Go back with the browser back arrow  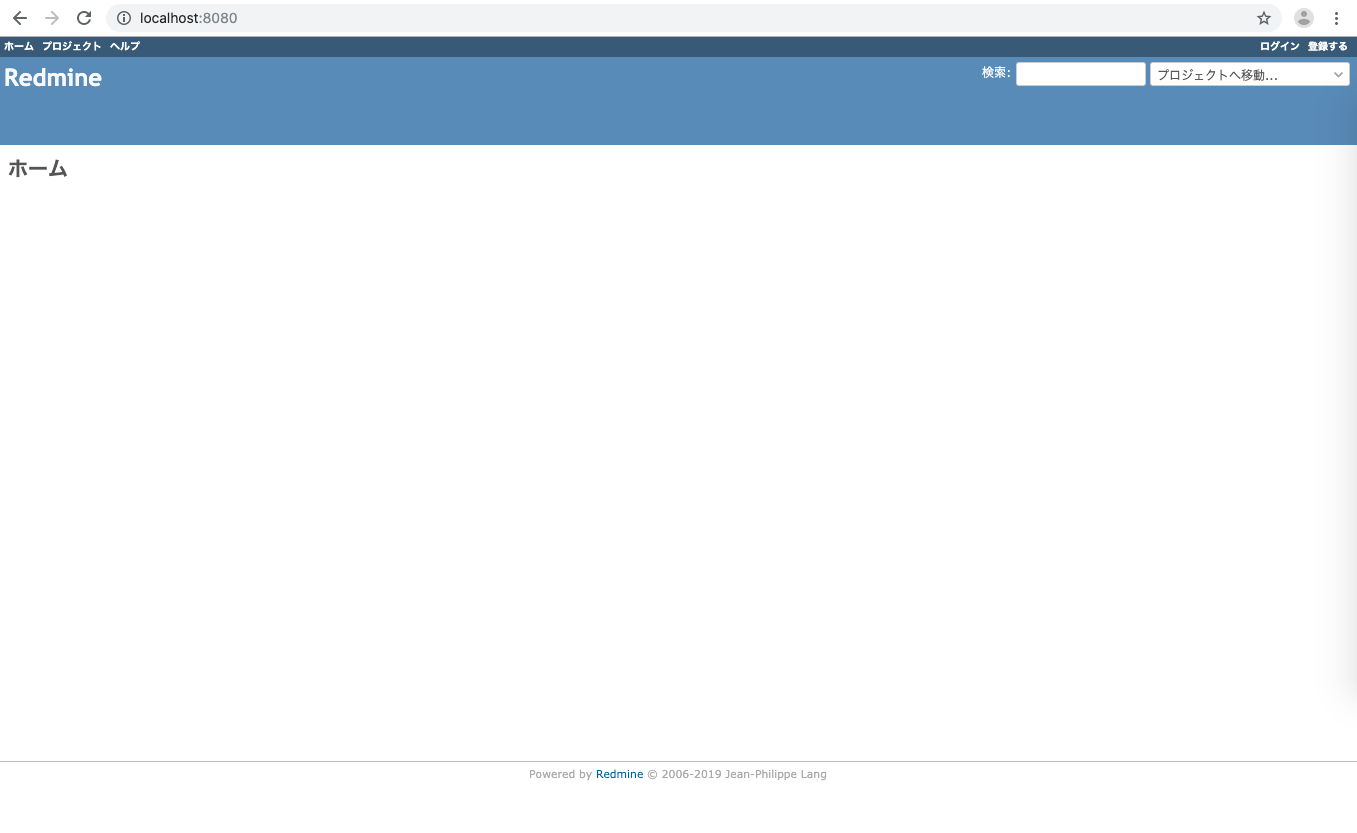pyautogui.click(x=20, y=18)
